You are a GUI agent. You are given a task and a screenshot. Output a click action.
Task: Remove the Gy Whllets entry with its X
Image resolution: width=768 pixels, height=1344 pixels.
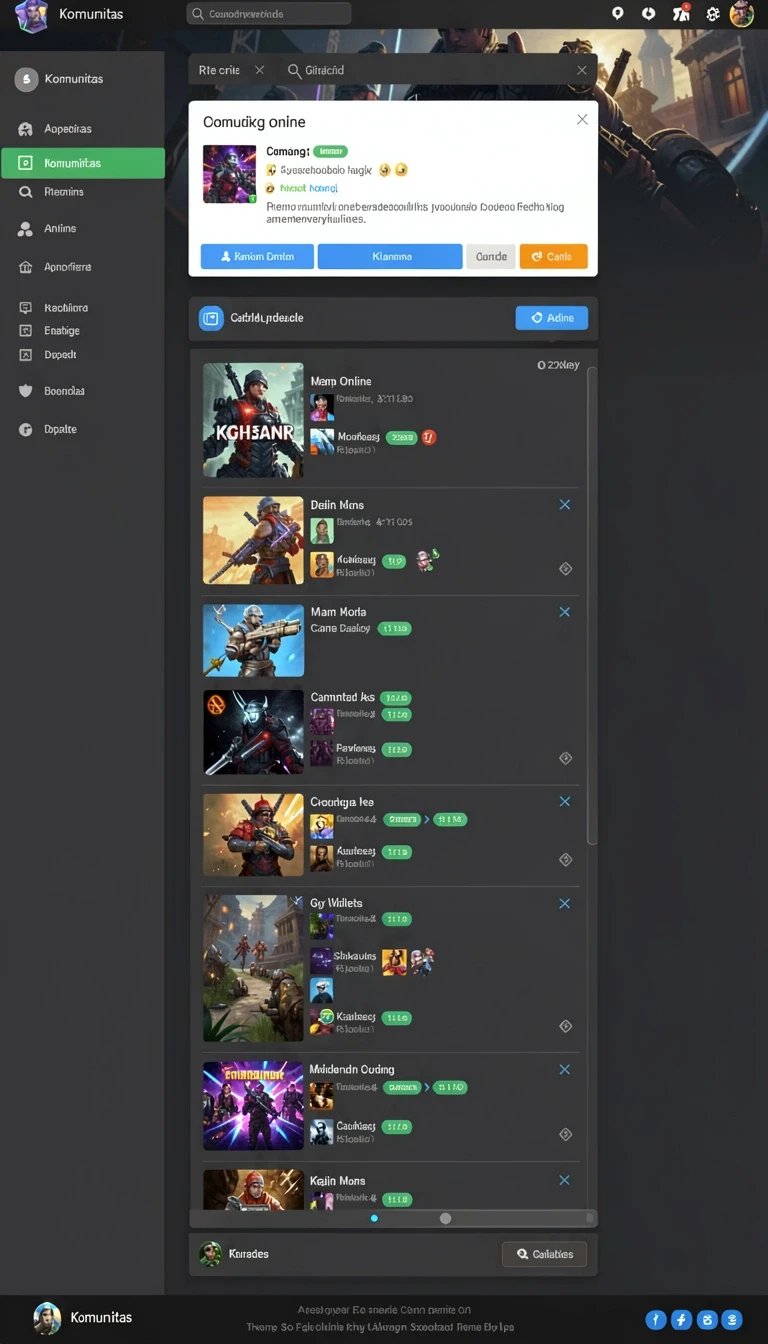pyautogui.click(x=565, y=904)
